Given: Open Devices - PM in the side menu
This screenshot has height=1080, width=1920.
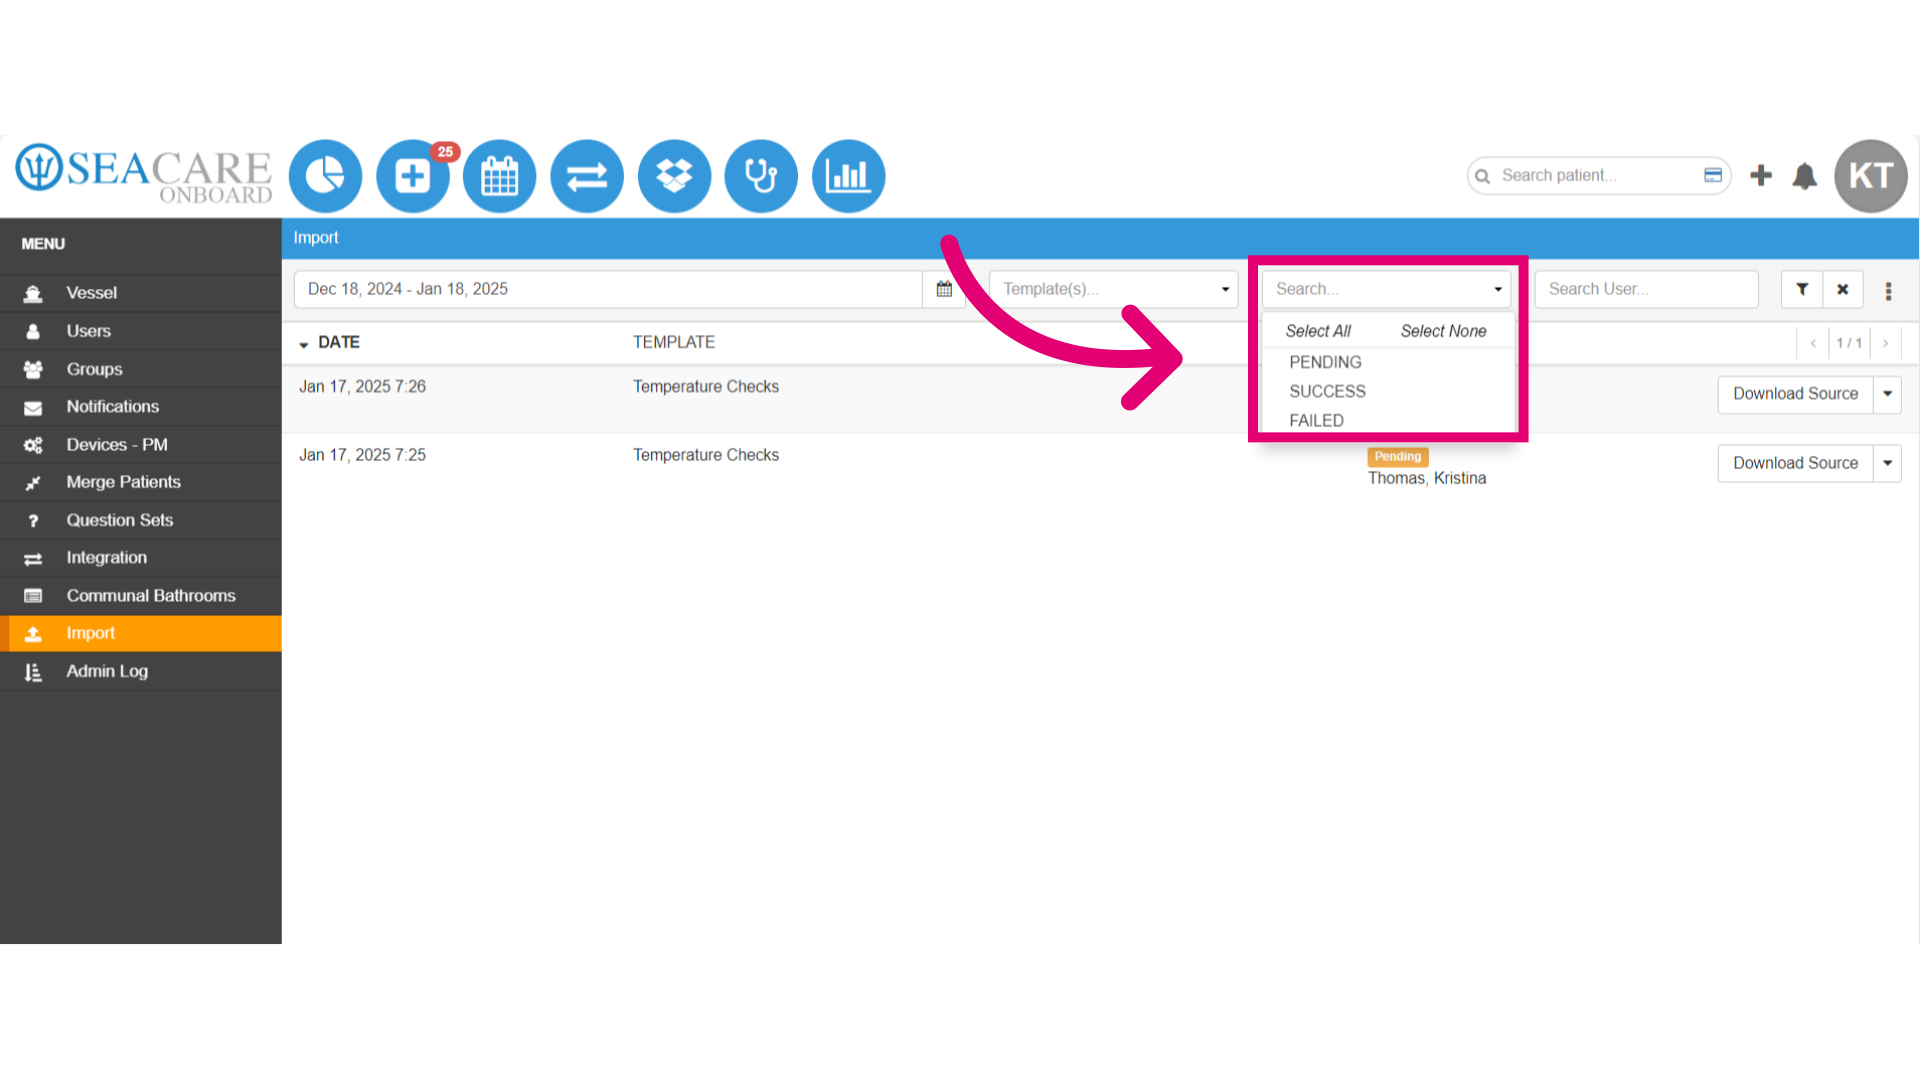Looking at the screenshot, I should tap(141, 445).
